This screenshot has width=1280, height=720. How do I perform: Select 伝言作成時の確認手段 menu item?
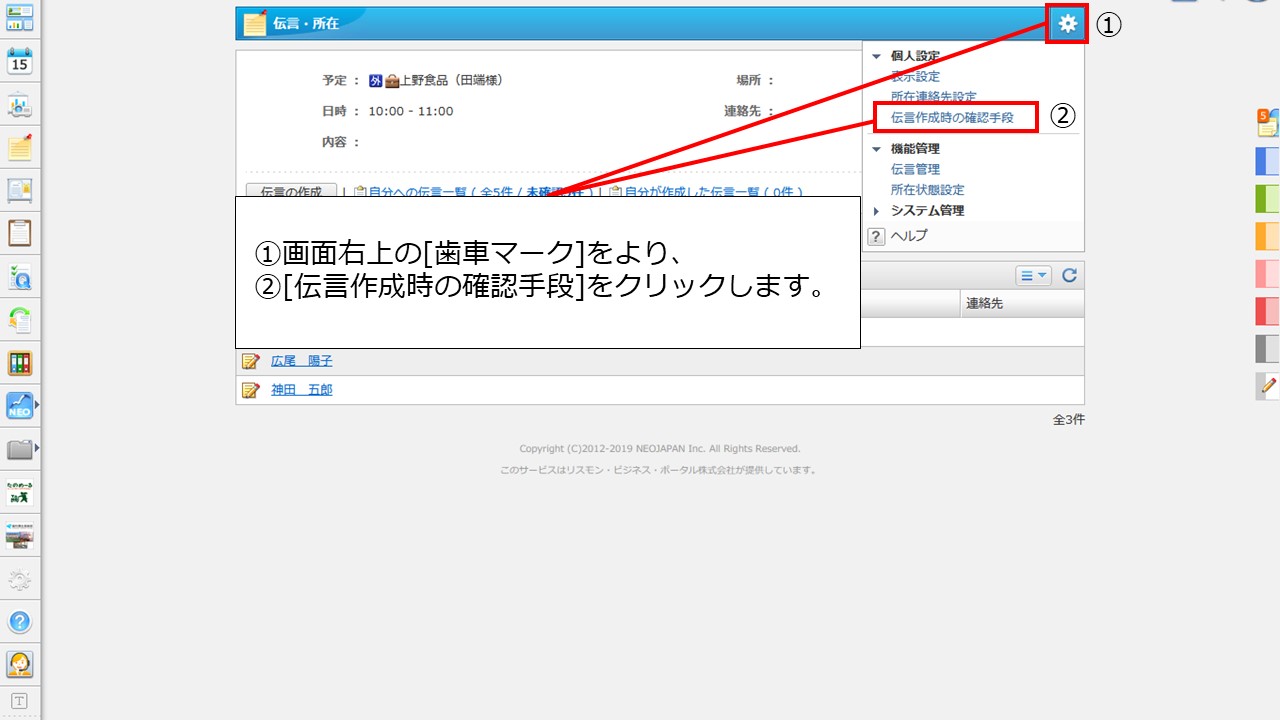point(951,117)
